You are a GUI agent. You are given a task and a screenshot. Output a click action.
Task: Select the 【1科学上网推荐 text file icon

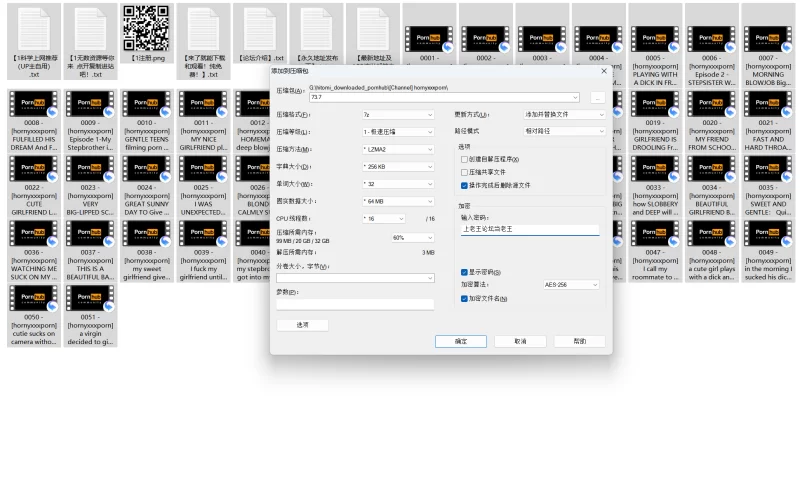click(34, 28)
